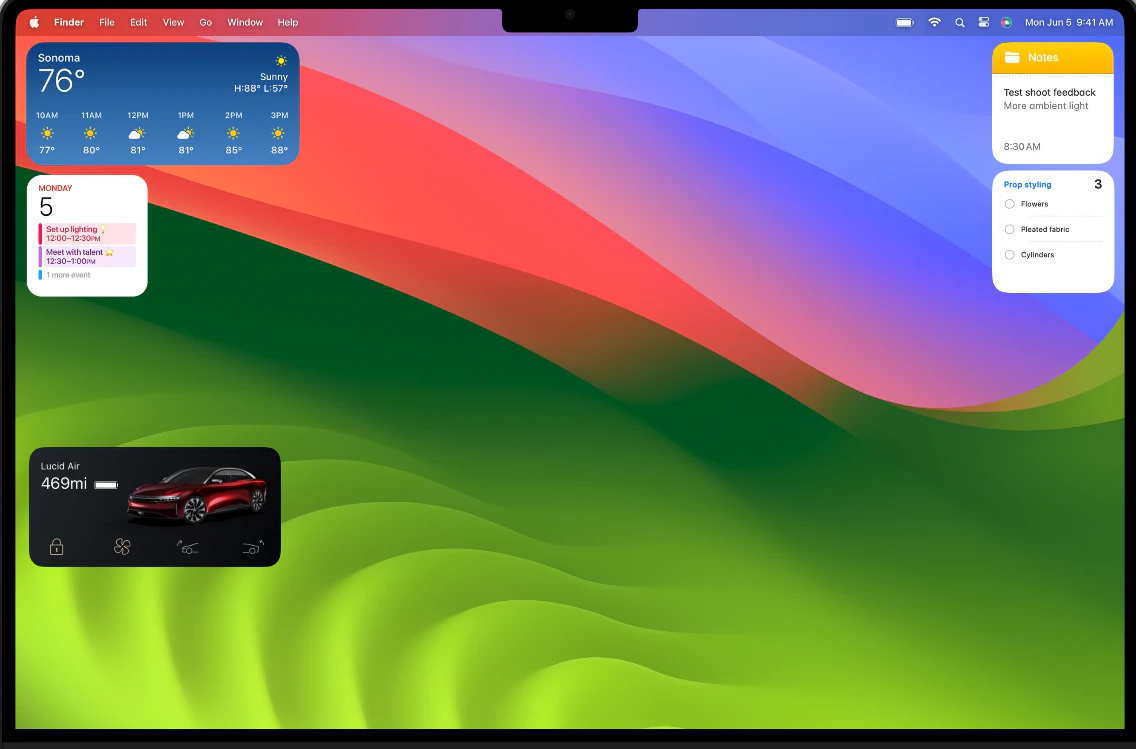Click the Lucid Air widget title

[x=60, y=466]
